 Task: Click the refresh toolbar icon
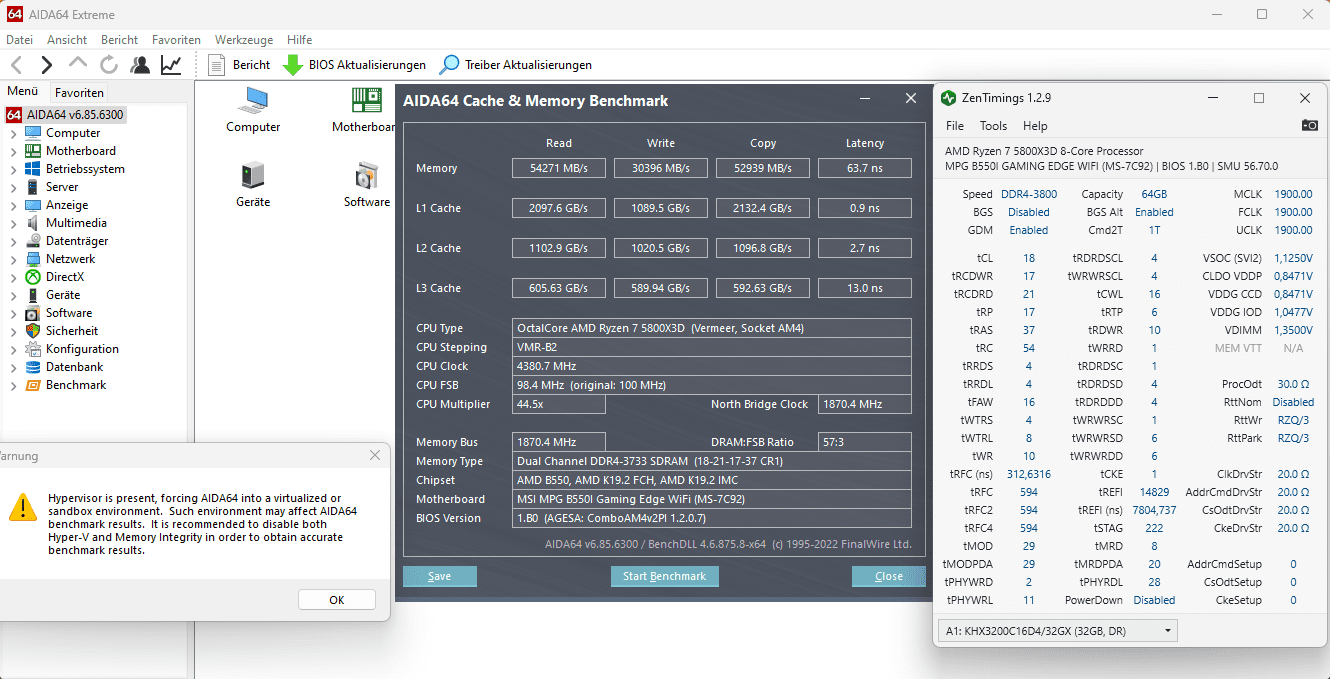tap(109, 65)
